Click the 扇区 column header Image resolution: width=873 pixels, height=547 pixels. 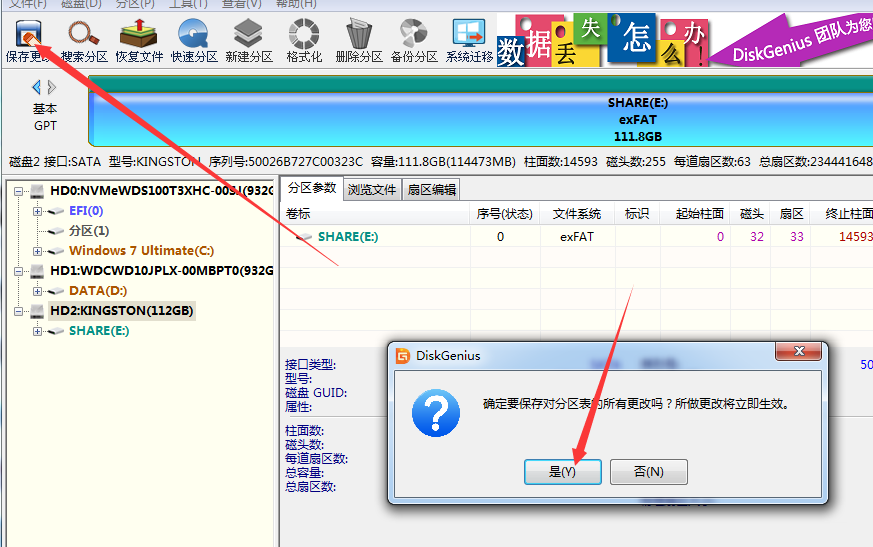pyautogui.click(x=791, y=214)
